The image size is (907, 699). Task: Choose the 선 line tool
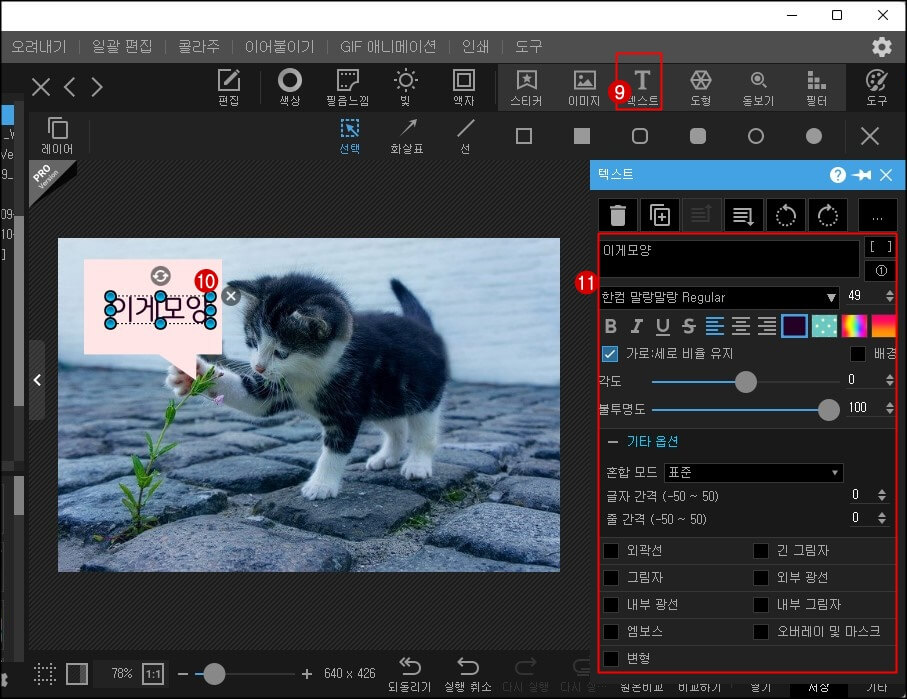pyautogui.click(x=465, y=137)
